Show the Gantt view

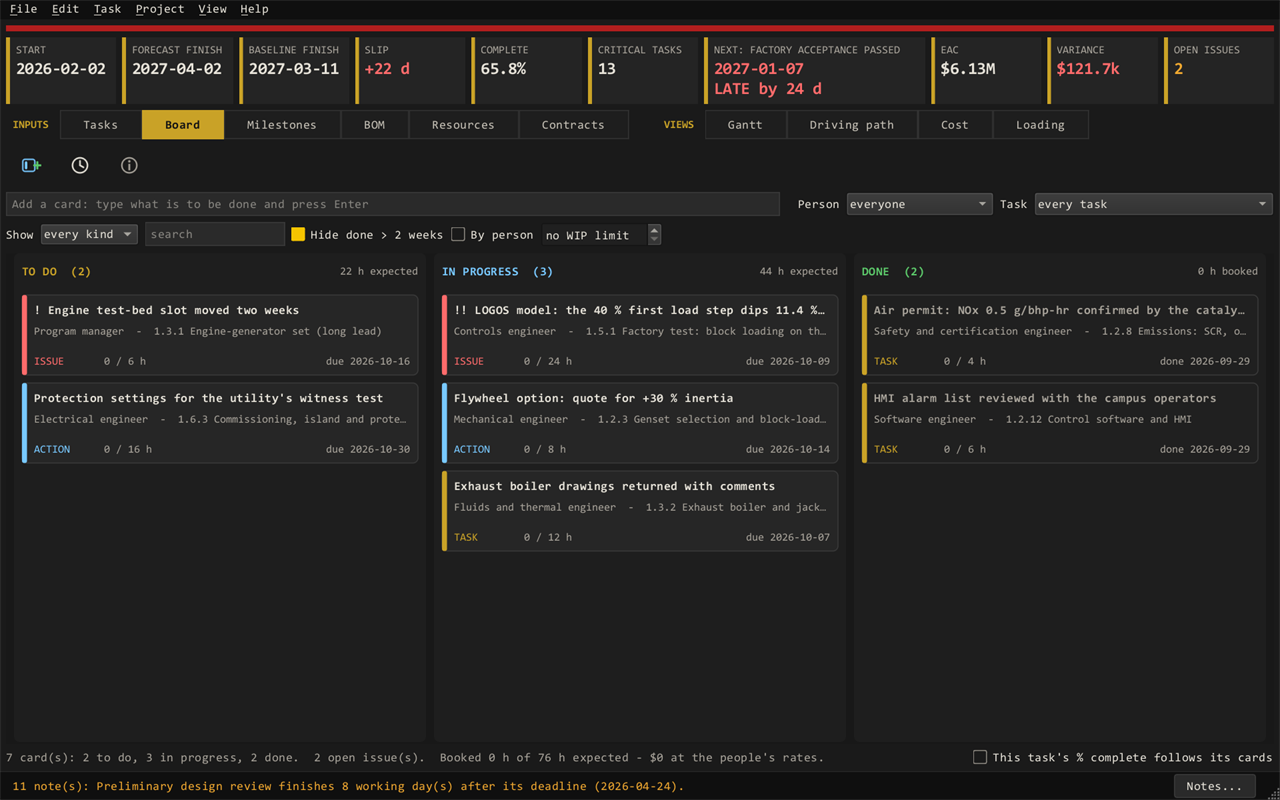(x=745, y=125)
